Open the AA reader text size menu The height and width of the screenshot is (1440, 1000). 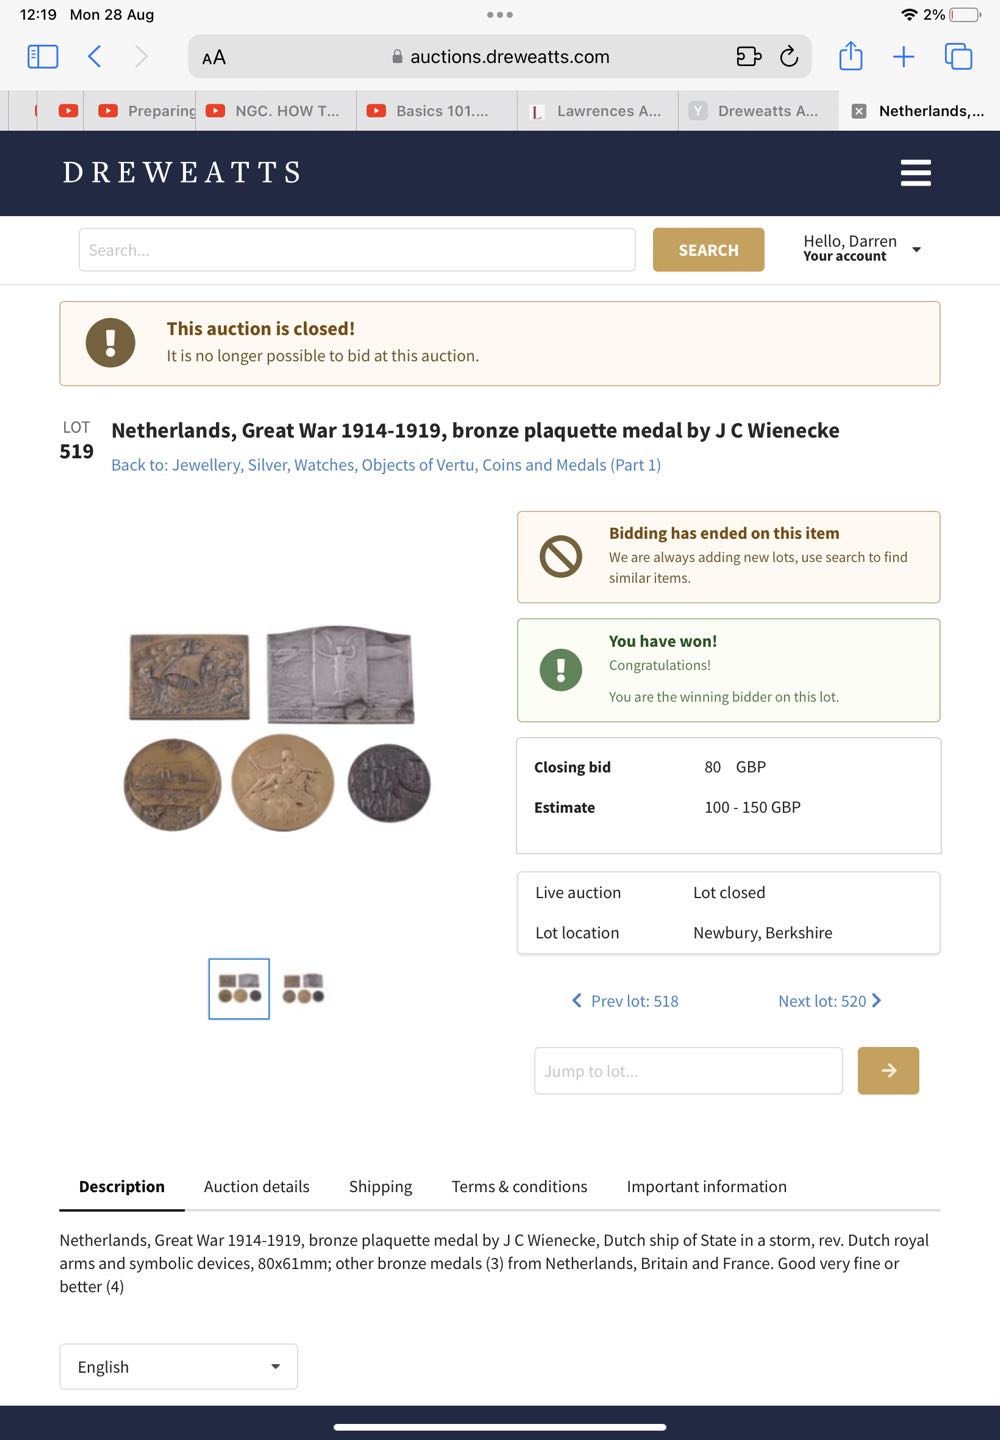click(214, 57)
